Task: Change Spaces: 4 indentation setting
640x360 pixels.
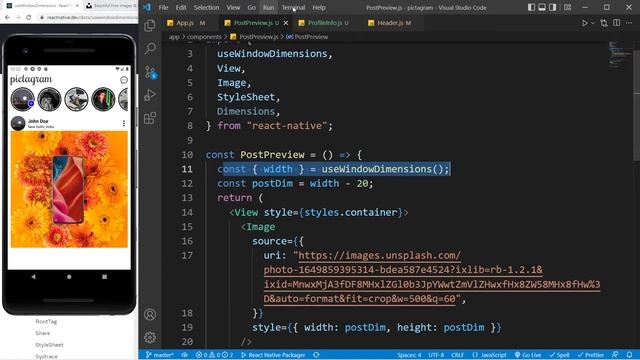Action: pos(409,355)
